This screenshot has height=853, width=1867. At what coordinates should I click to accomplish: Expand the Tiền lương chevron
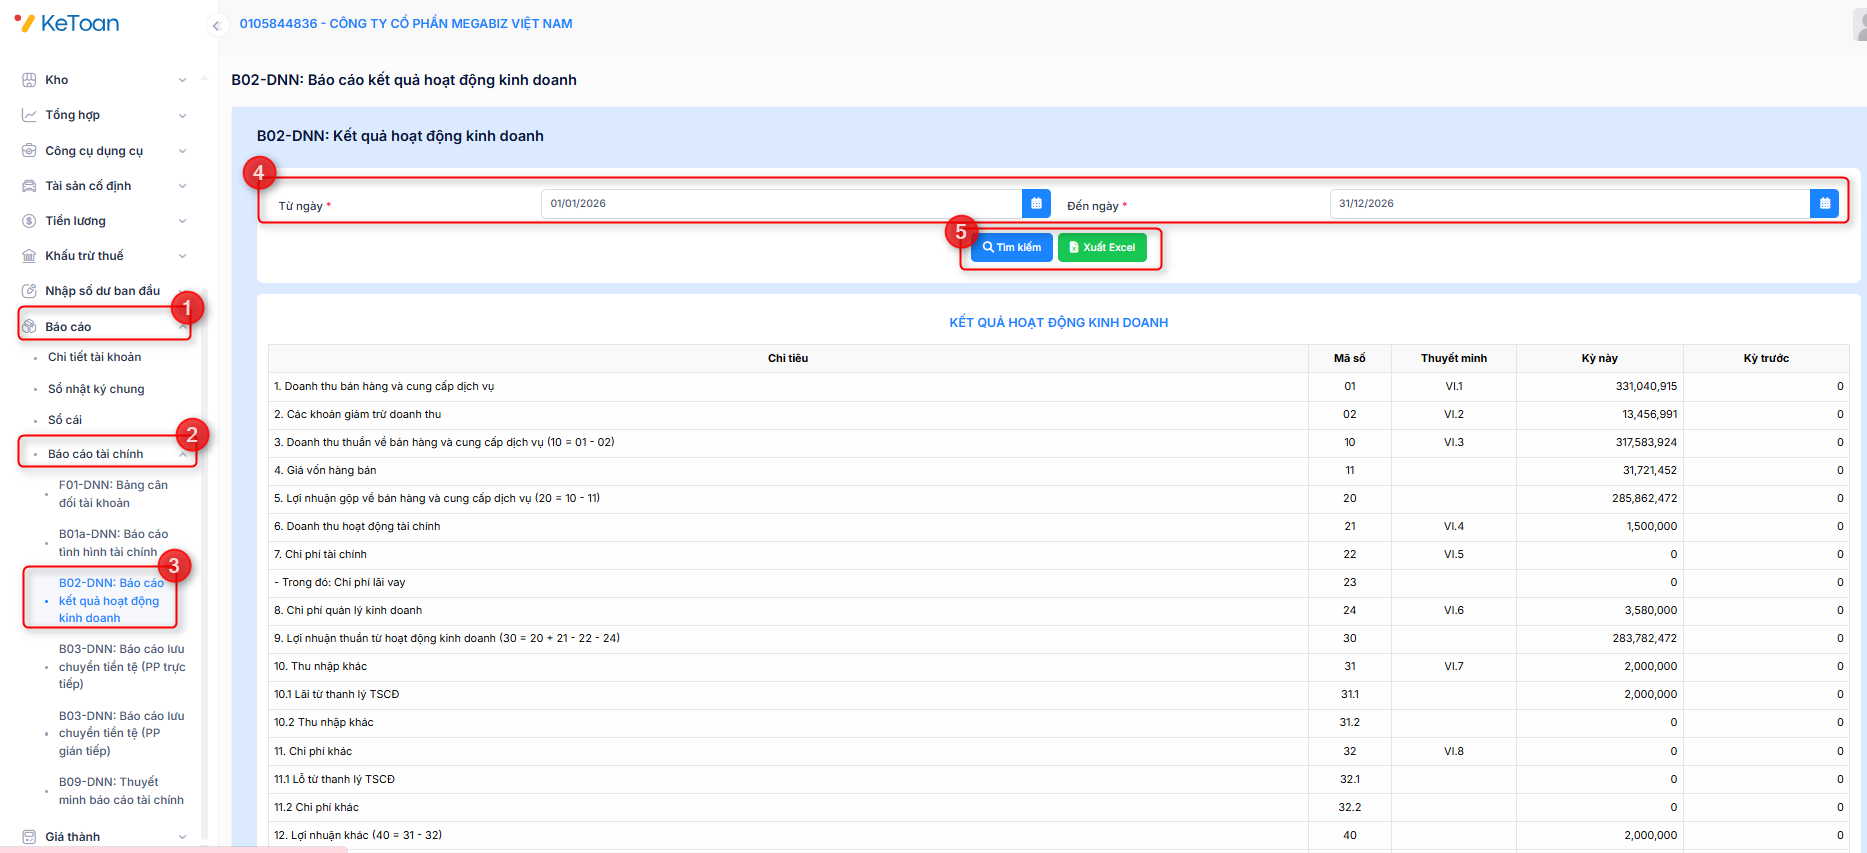coord(182,221)
